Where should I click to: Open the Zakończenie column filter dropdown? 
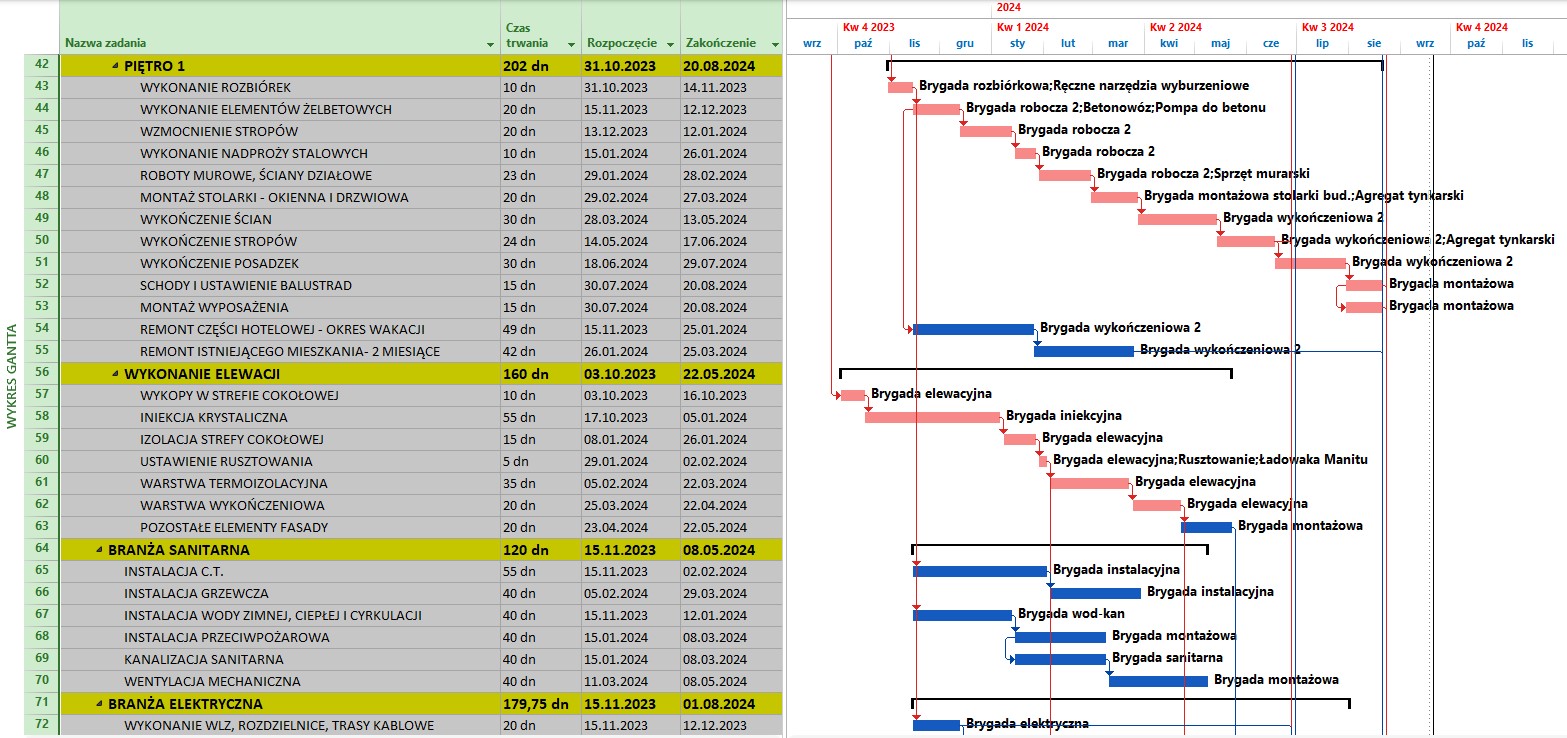pos(775,45)
